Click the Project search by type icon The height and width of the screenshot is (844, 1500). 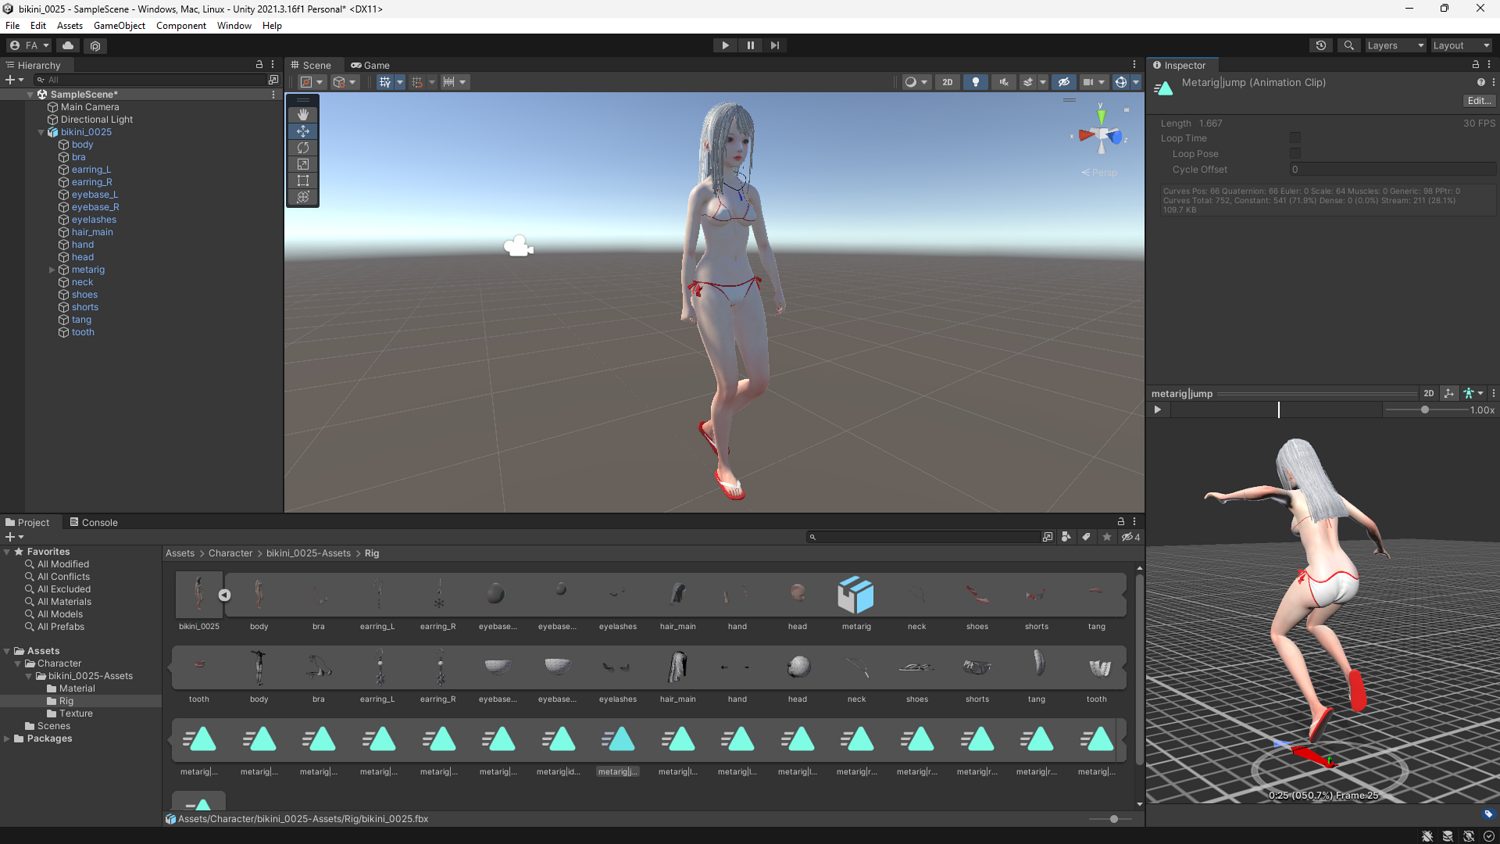tap(1066, 537)
